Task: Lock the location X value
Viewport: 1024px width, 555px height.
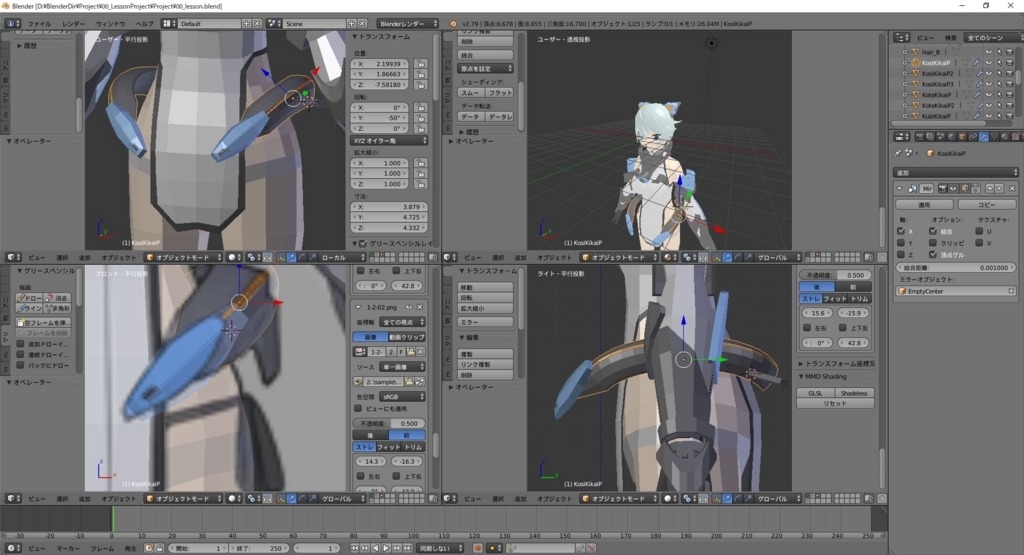Action: click(x=421, y=64)
